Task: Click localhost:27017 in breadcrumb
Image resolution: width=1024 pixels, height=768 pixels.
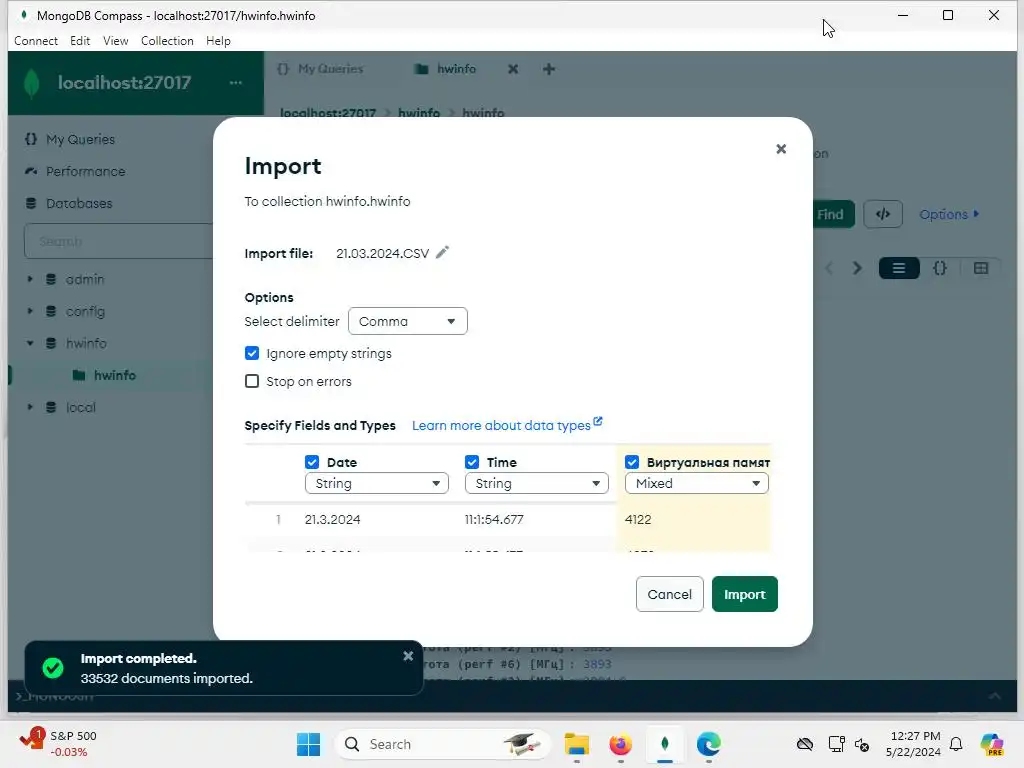Action: [x=328, y=112]
